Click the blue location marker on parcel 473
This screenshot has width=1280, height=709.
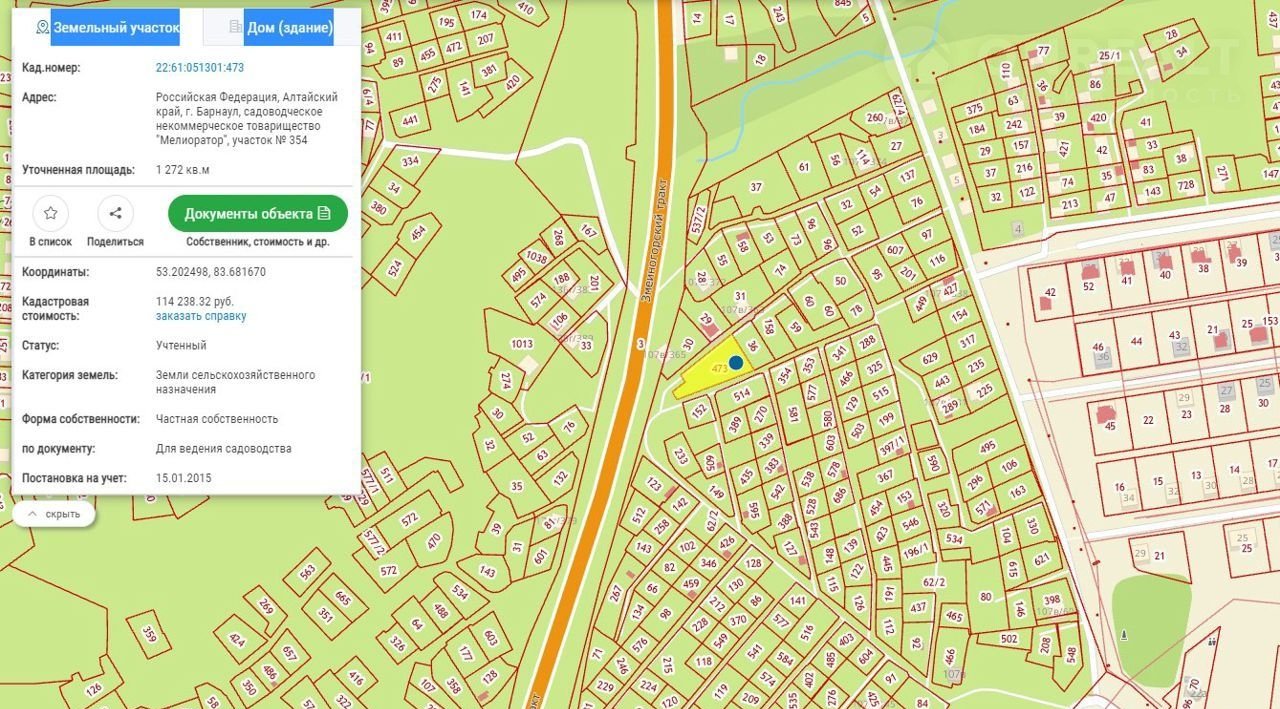(x=736, y=363)
